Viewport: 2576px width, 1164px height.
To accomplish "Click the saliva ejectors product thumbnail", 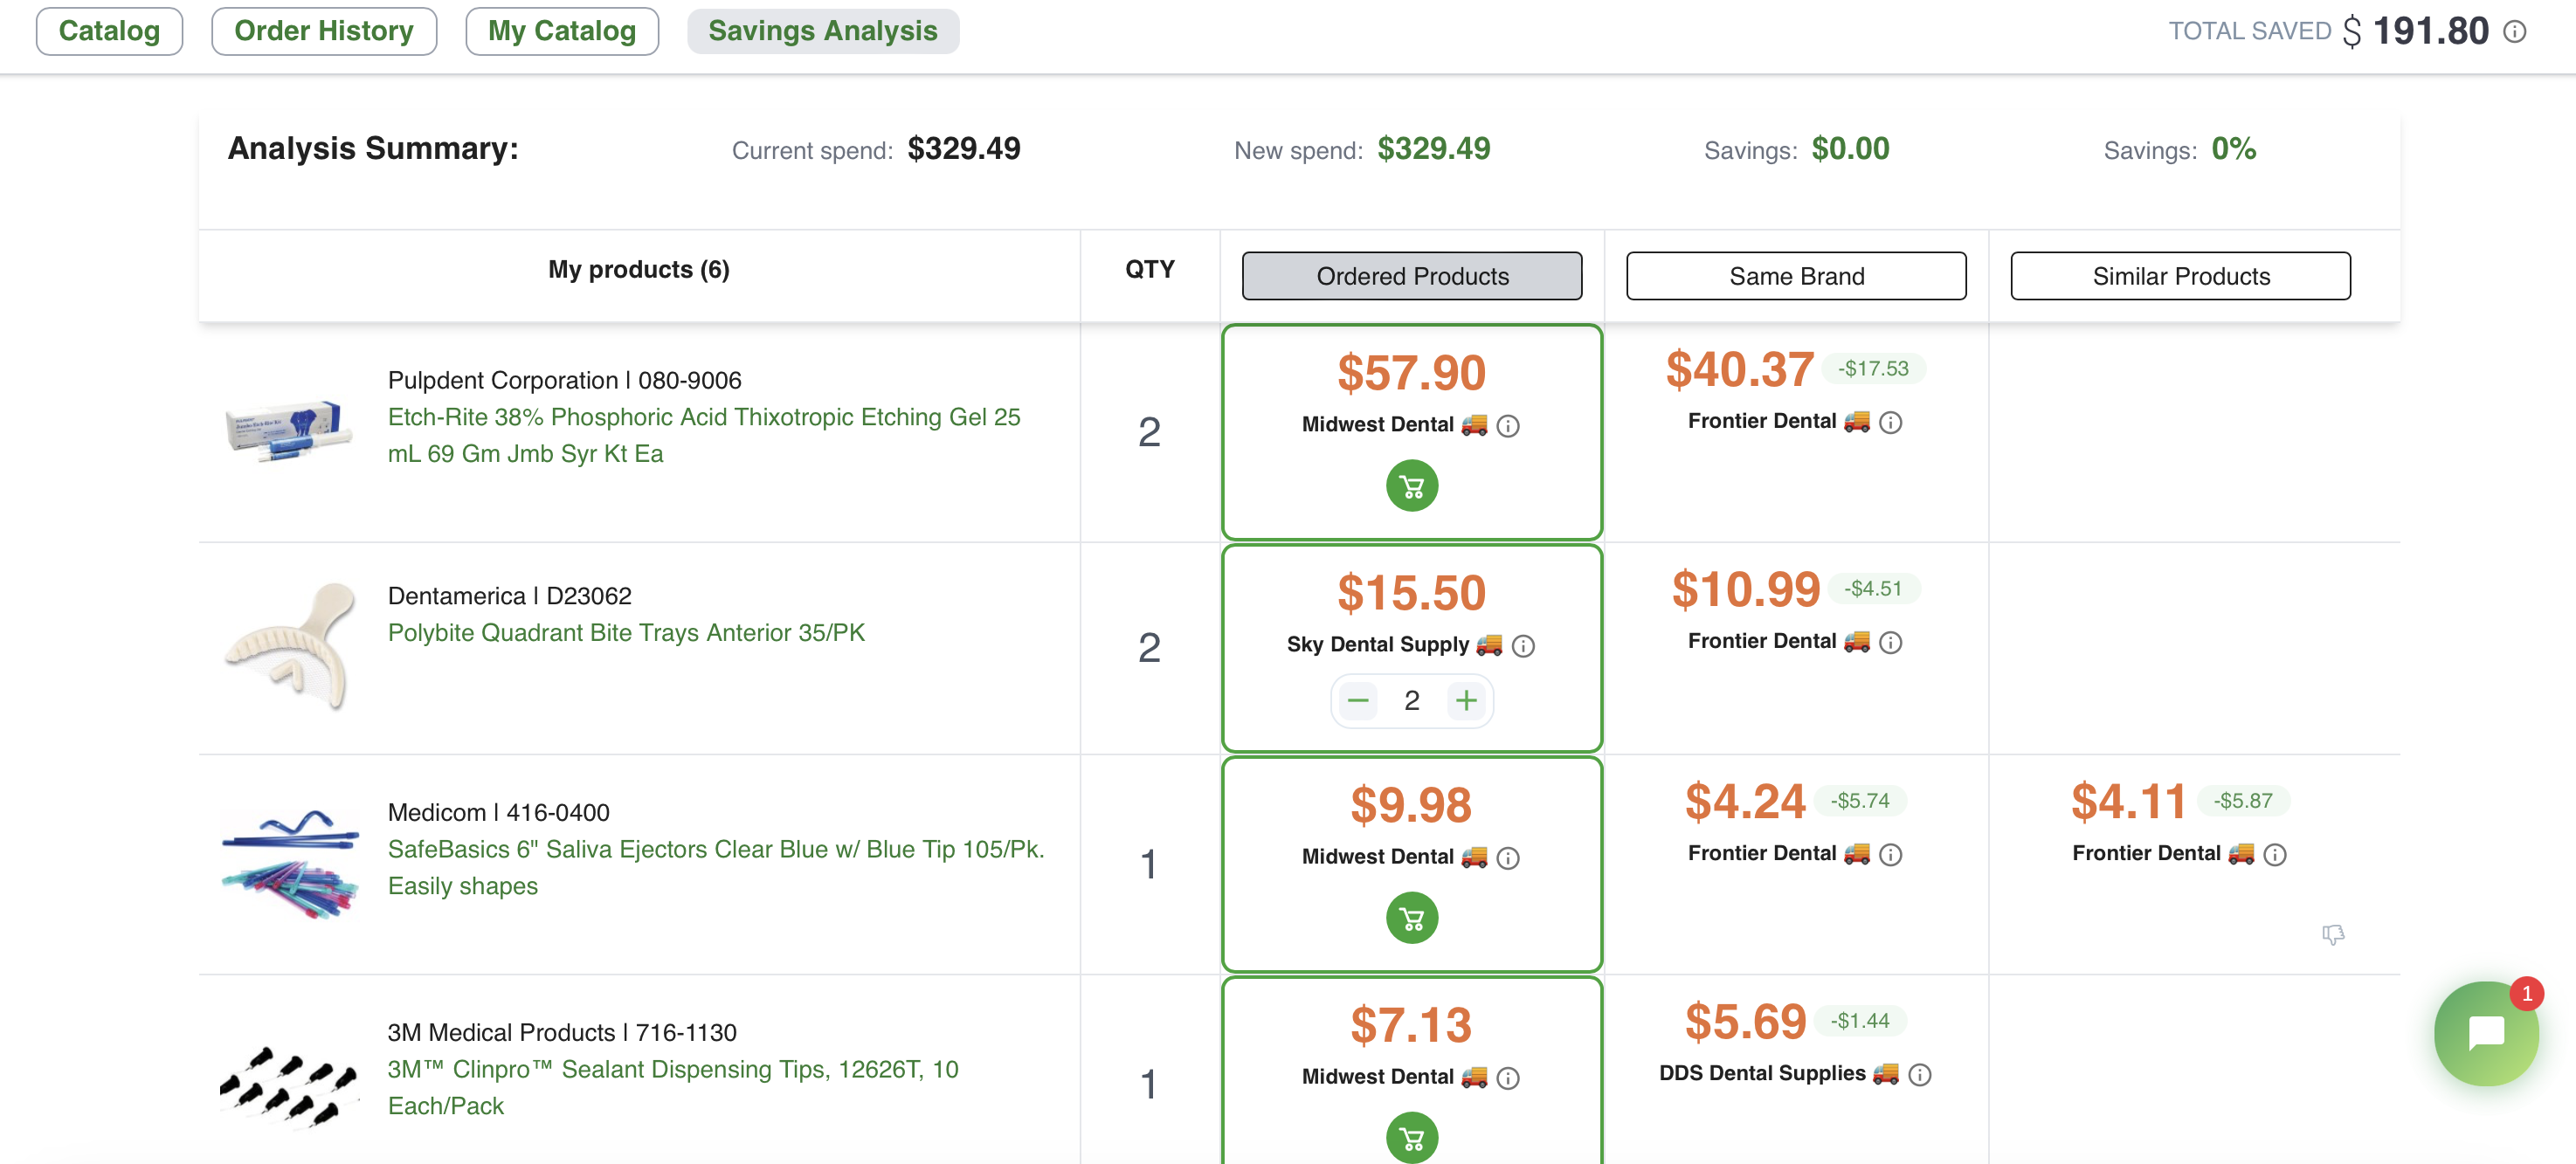I will click(x=290, y=863).
